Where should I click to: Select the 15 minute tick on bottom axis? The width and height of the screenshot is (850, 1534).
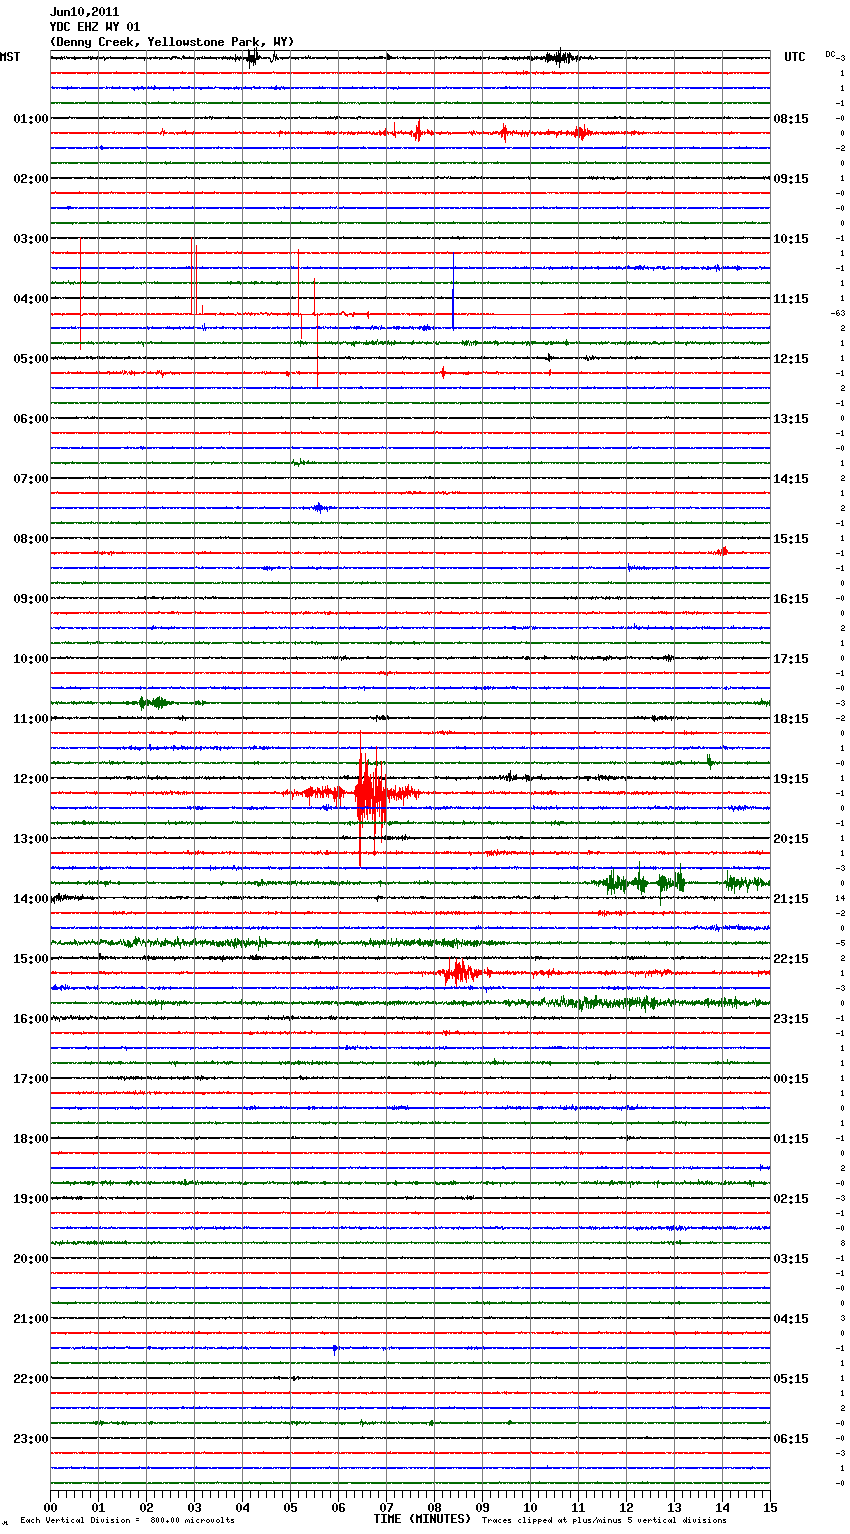click(770, 1507)
